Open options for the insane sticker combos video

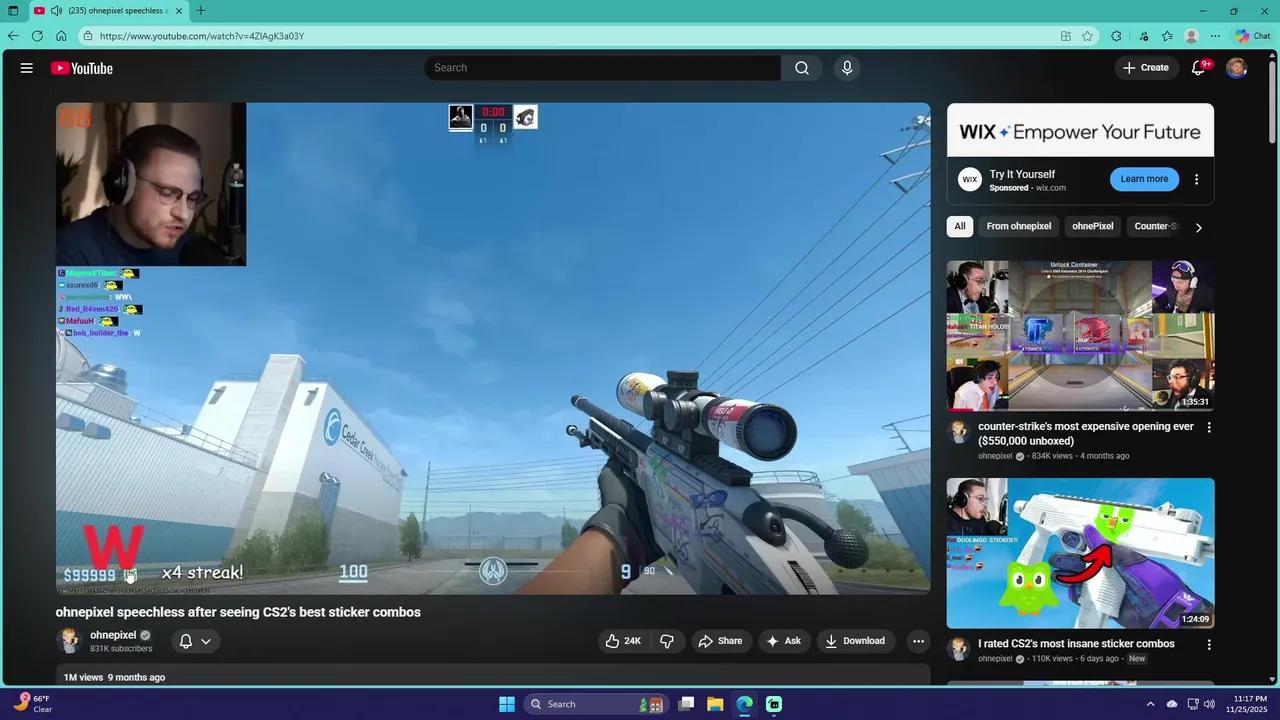coord(1209,645)
